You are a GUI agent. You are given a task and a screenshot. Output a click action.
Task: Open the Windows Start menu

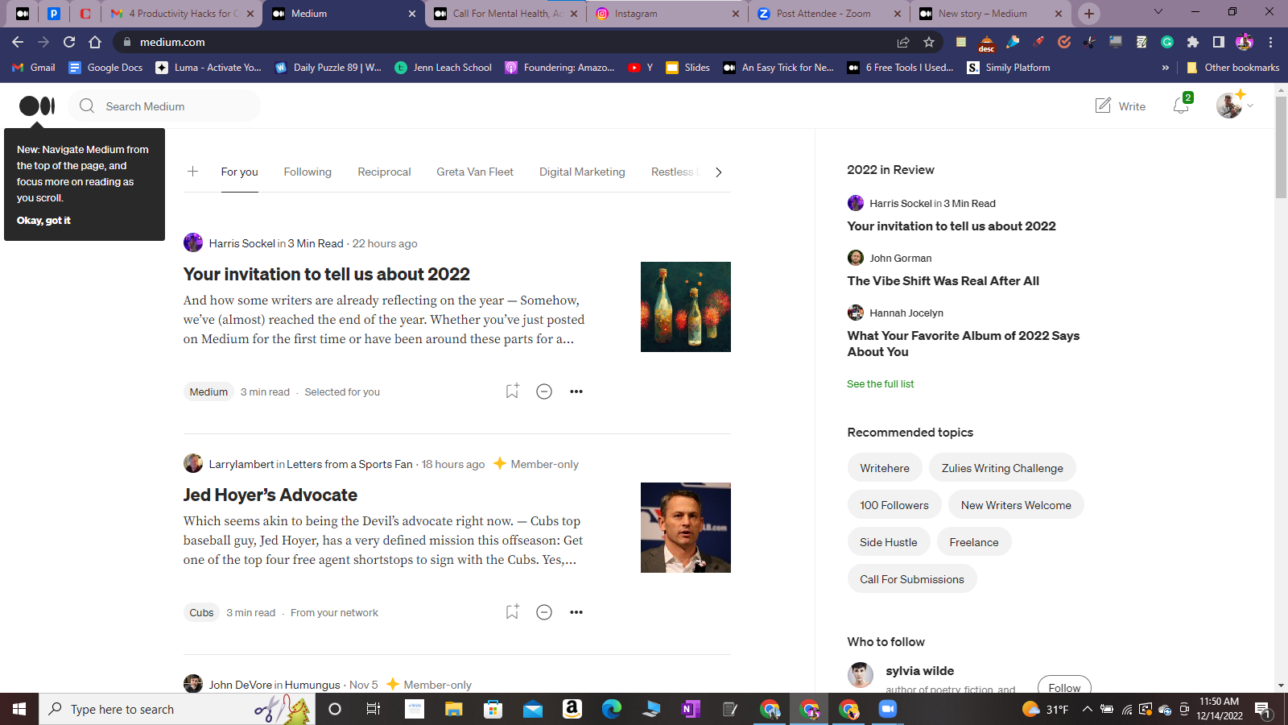pos(19,709)
